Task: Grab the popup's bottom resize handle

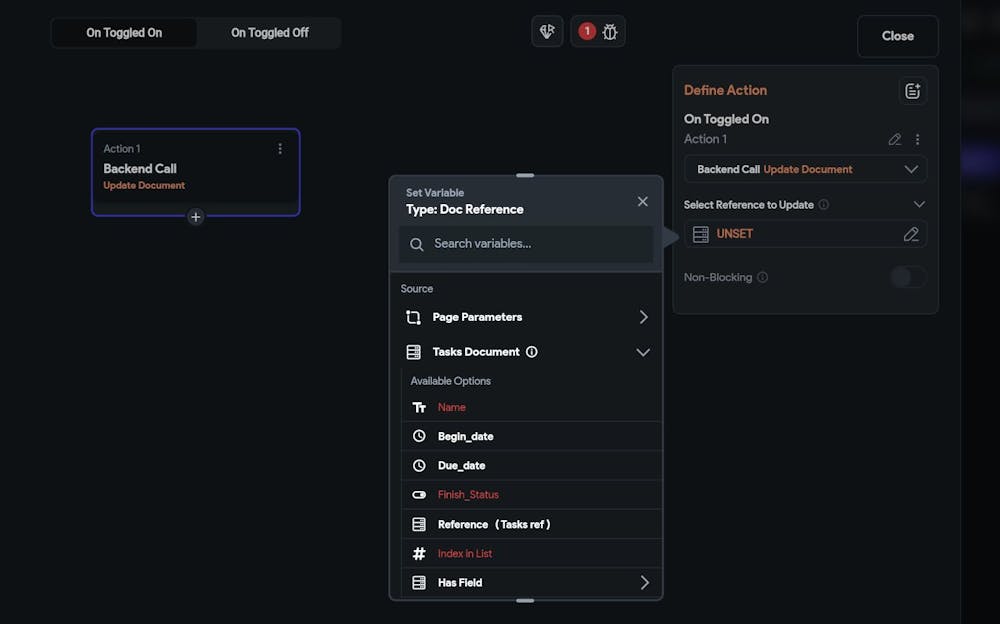Action: click(x=525, y=600)
